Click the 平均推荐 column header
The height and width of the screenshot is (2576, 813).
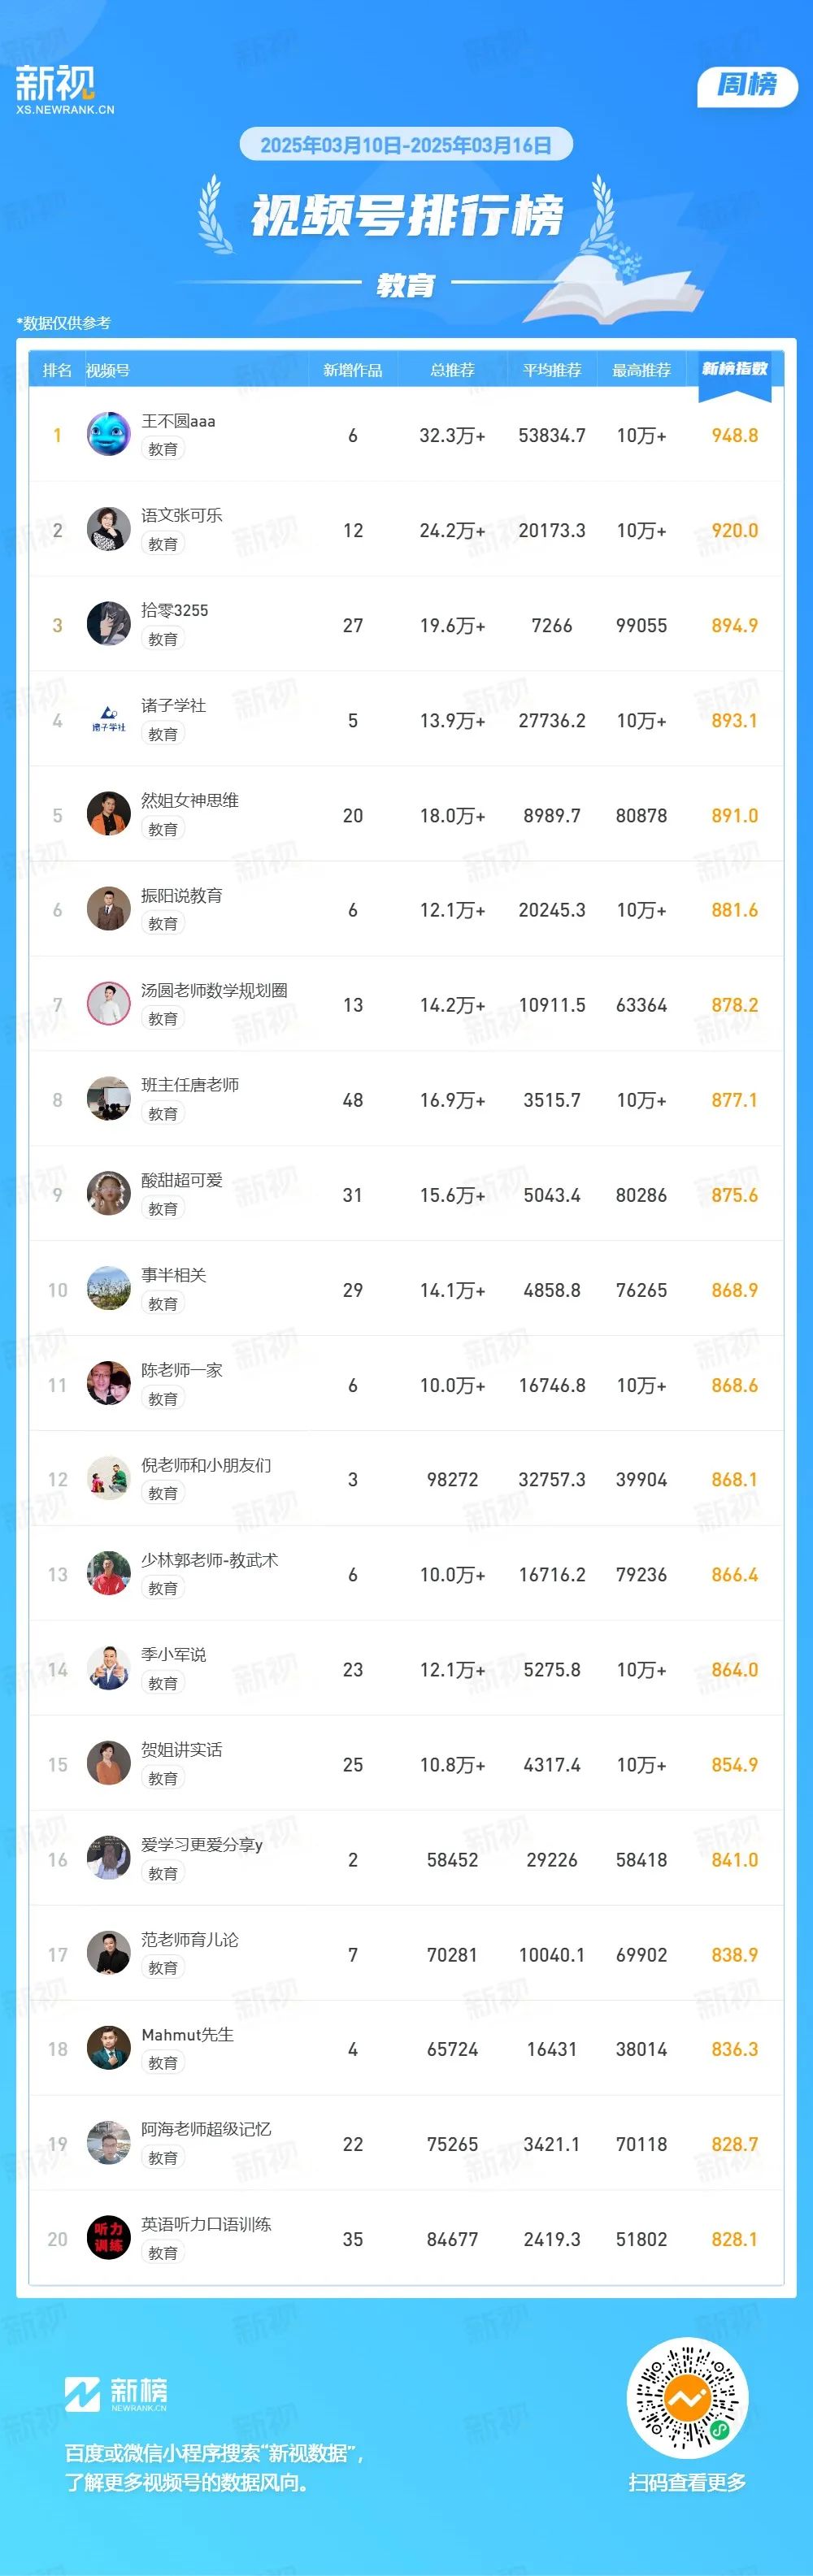click(x=551, y=370)
